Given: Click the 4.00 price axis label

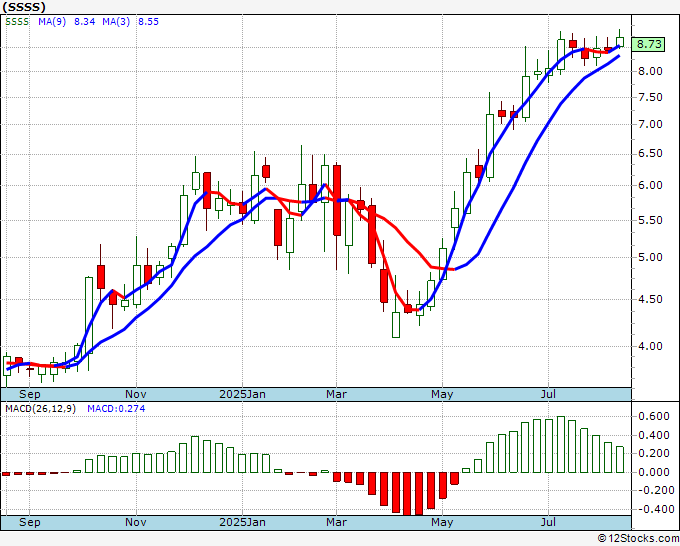Looking at the screenshot, I should tap(650, 347).
